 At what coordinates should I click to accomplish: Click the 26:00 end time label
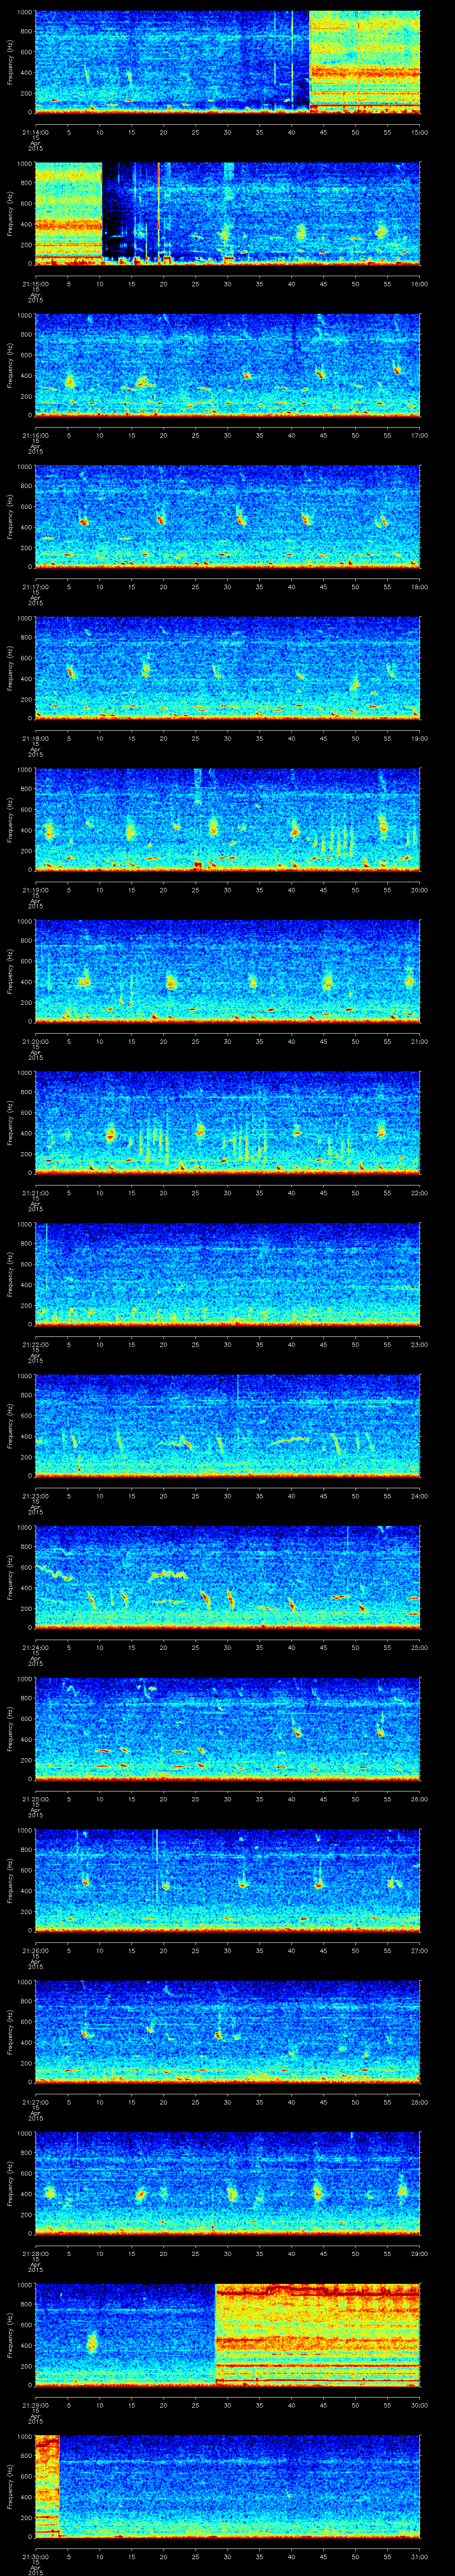420,1798
